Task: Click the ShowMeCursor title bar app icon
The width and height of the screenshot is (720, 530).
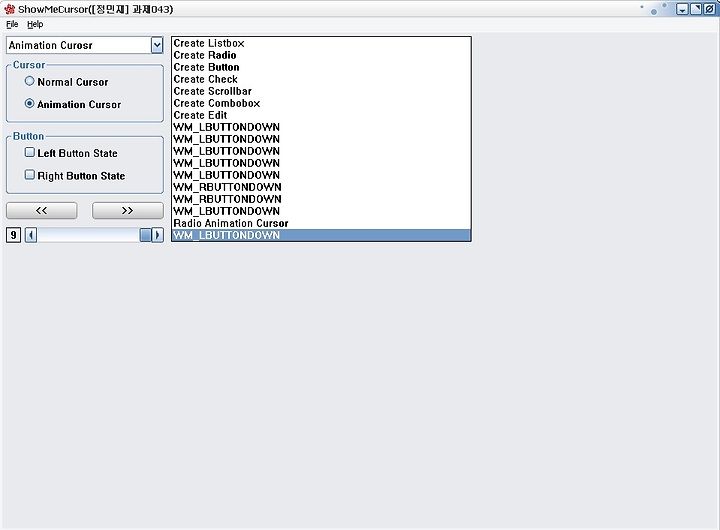Action: pyautogui.click(x=10, y=9)
